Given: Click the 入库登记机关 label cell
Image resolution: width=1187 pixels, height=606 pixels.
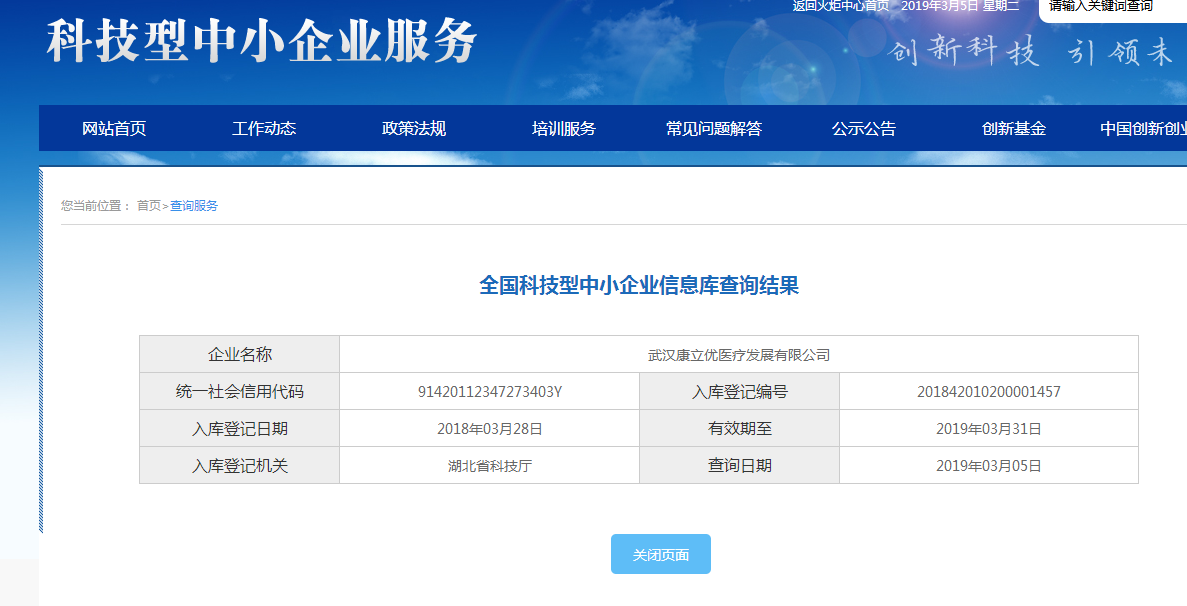Looking at the screenshot, I should (x=240, y=465).
